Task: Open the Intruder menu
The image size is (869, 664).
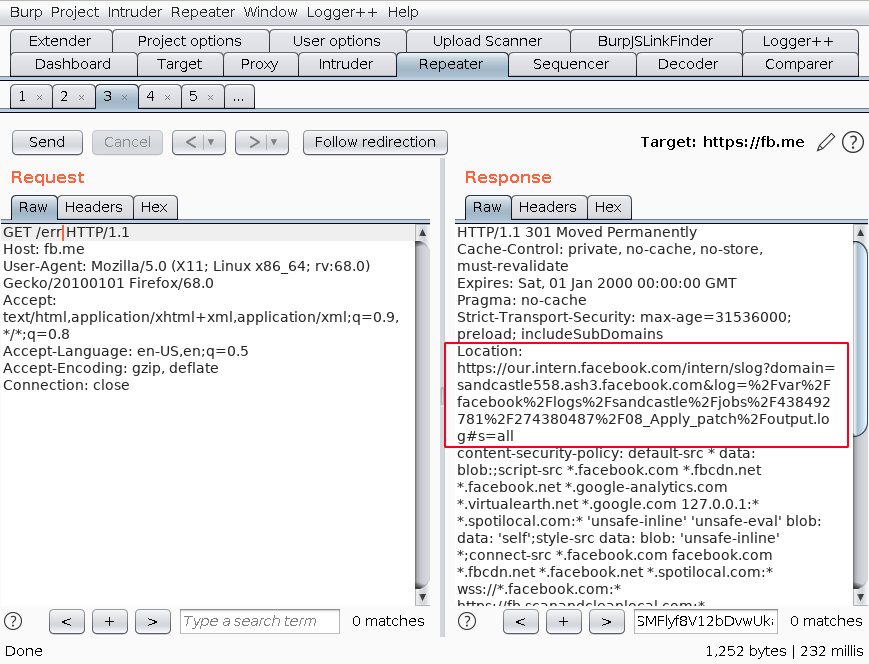Action: click(135, 12)
